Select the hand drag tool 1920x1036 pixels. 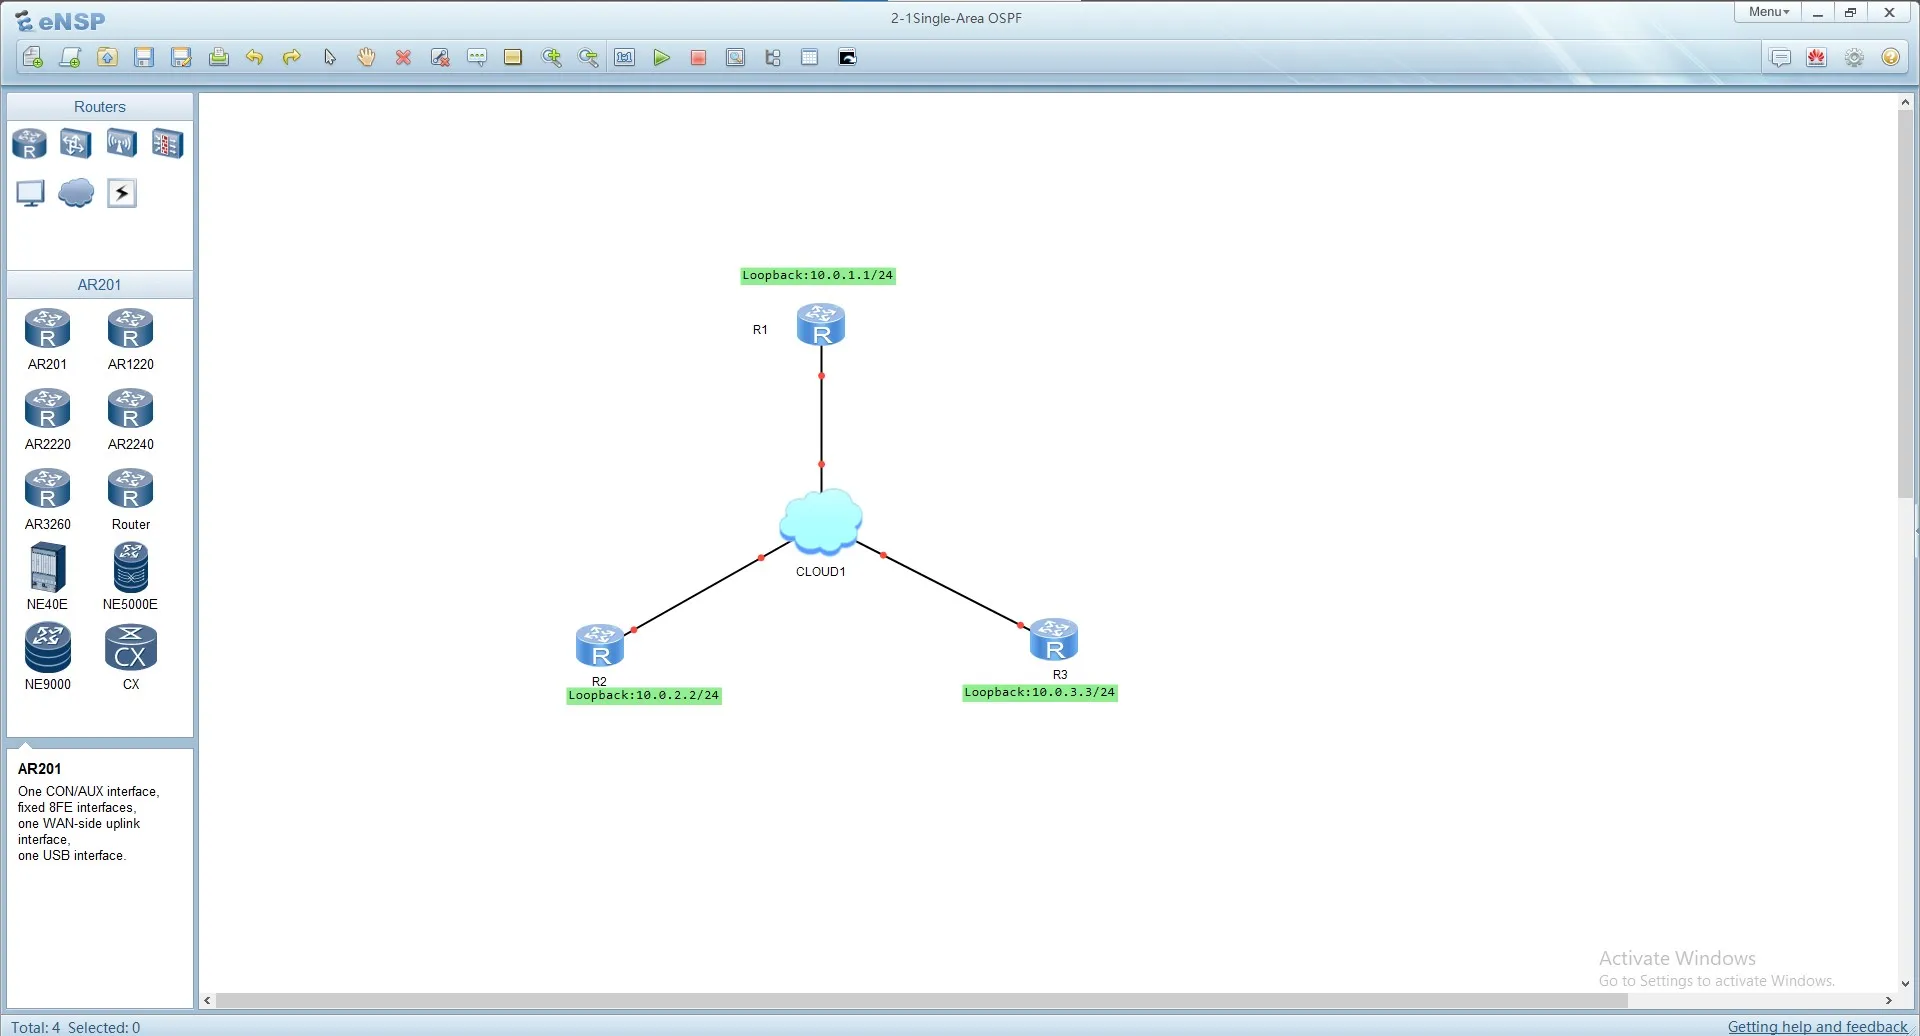(366, 58)
